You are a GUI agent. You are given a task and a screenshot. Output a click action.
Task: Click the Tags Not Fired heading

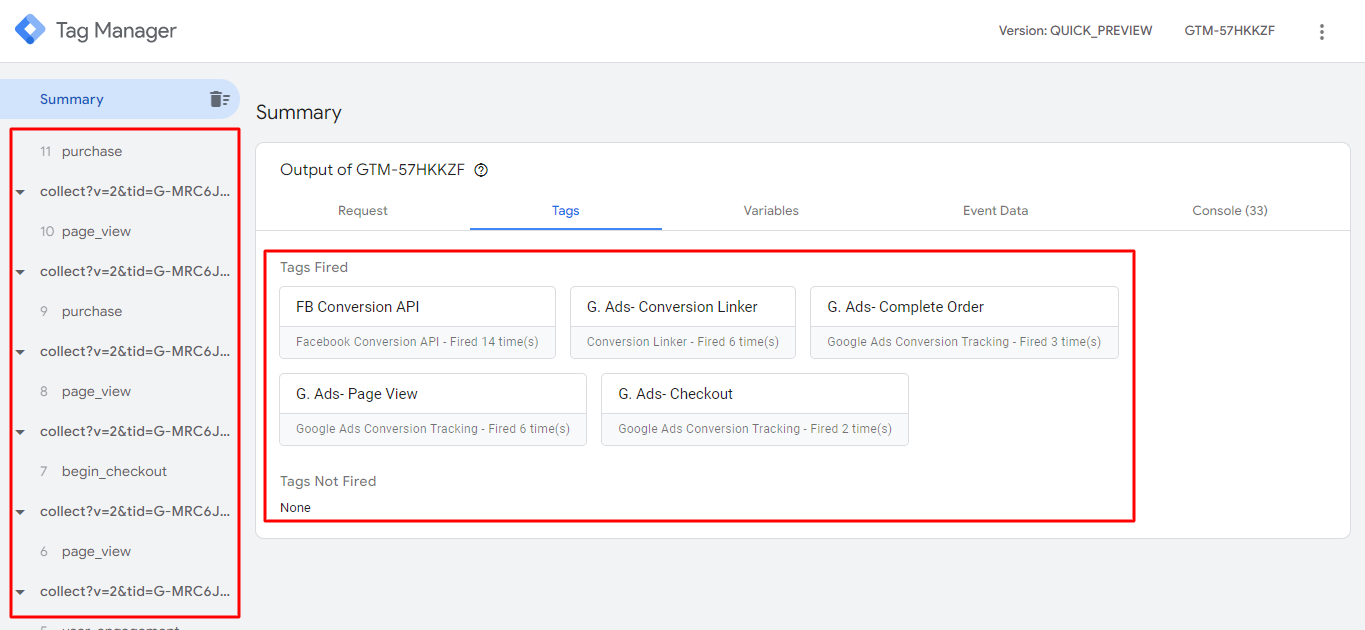pyautogui.click(x=328, y=481)
